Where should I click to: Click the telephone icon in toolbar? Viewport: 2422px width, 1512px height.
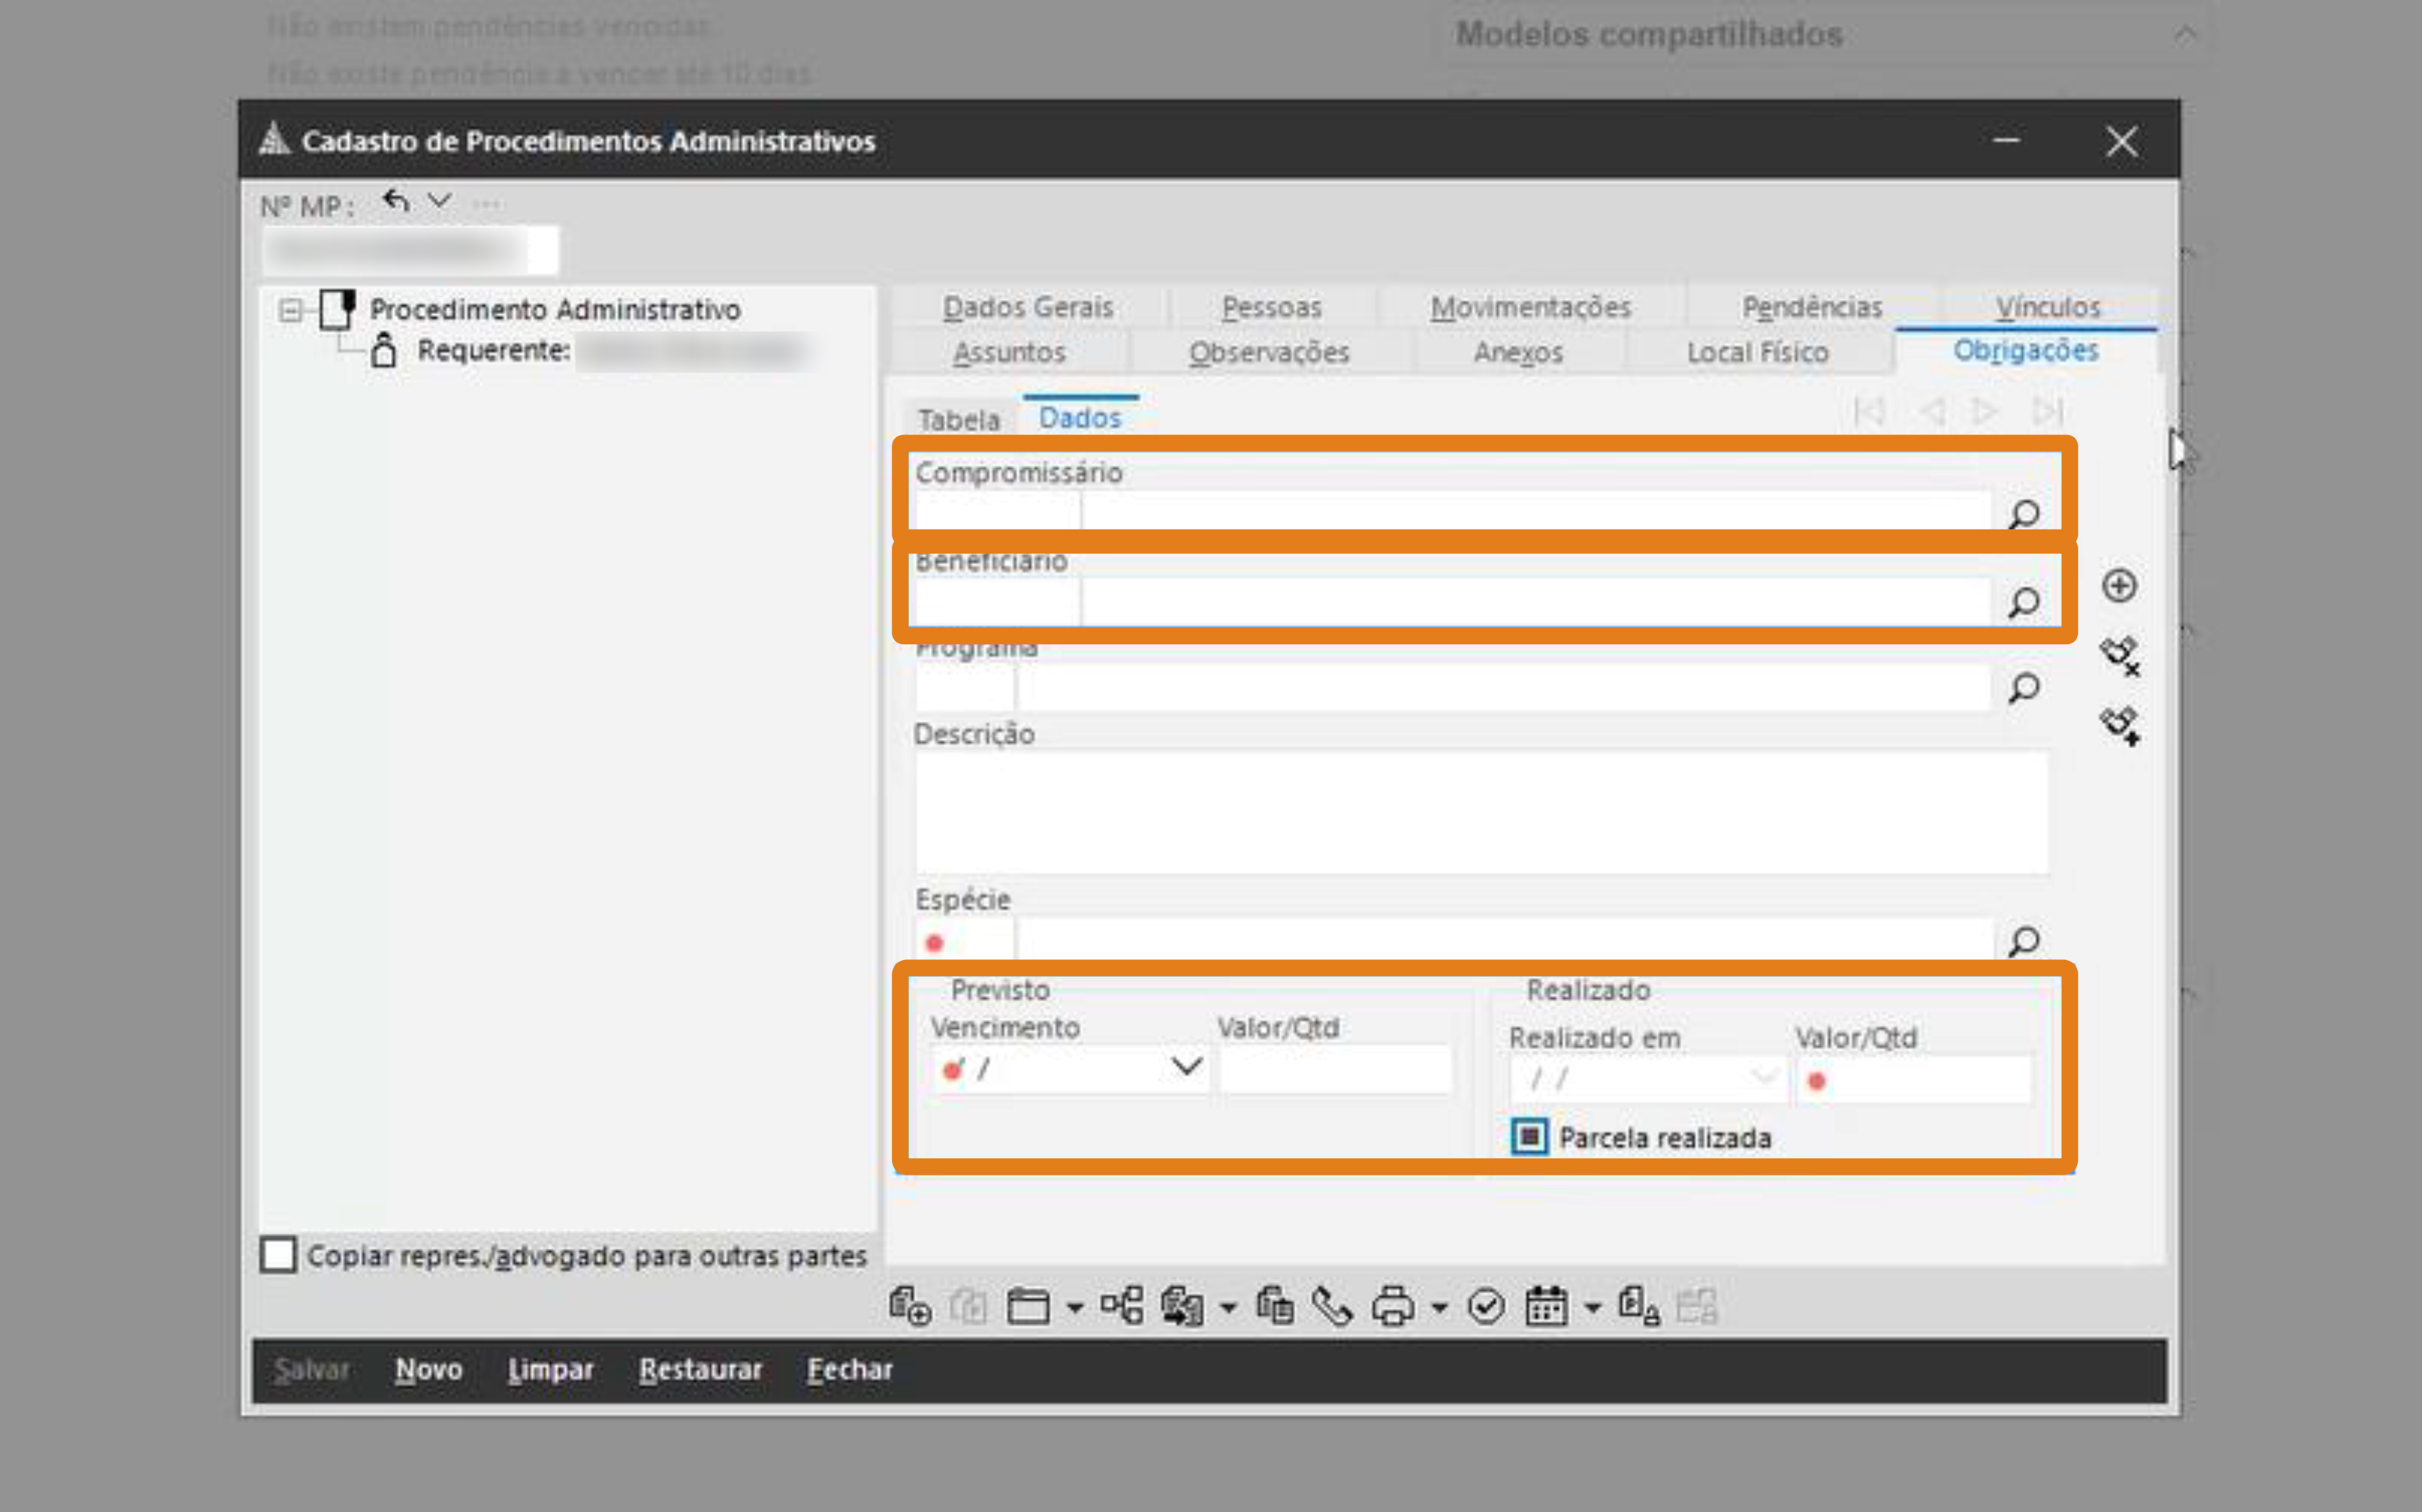(1332, 1306)
